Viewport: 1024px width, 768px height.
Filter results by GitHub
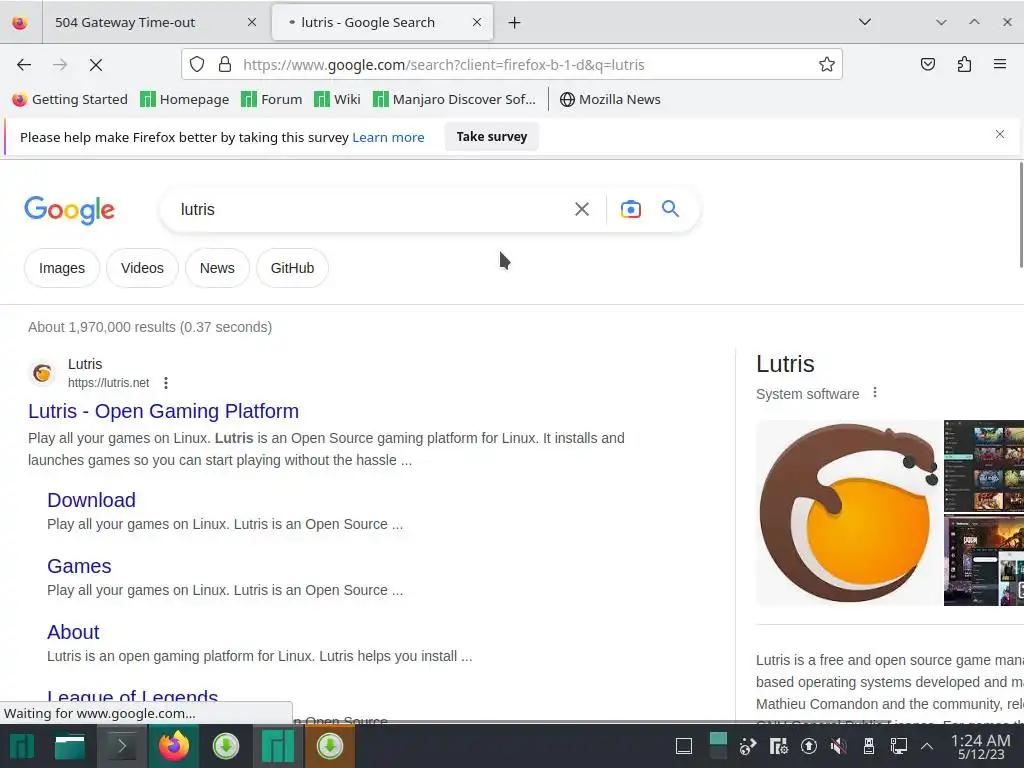pyautogui.click(x=292, y=268)
